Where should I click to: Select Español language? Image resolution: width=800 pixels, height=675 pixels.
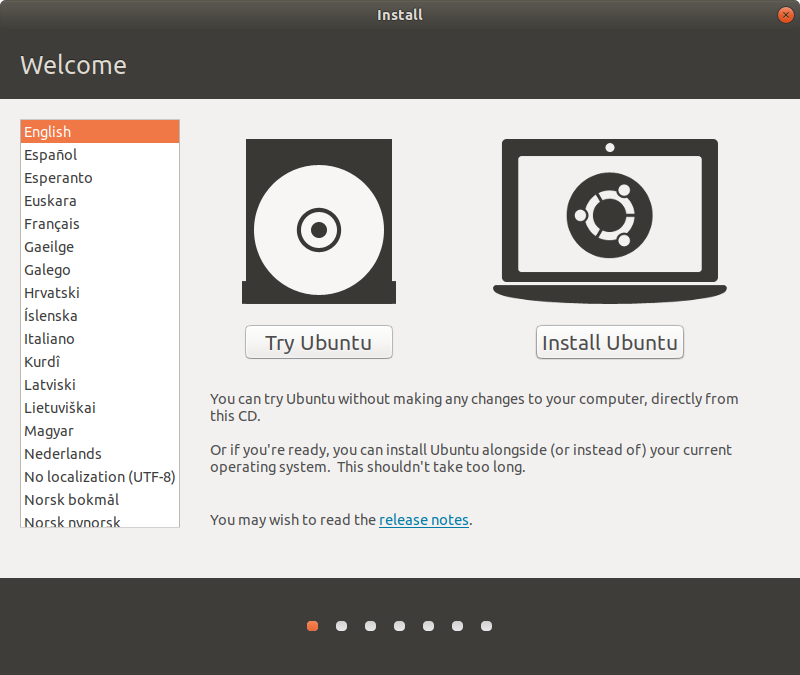pos(100,155)
